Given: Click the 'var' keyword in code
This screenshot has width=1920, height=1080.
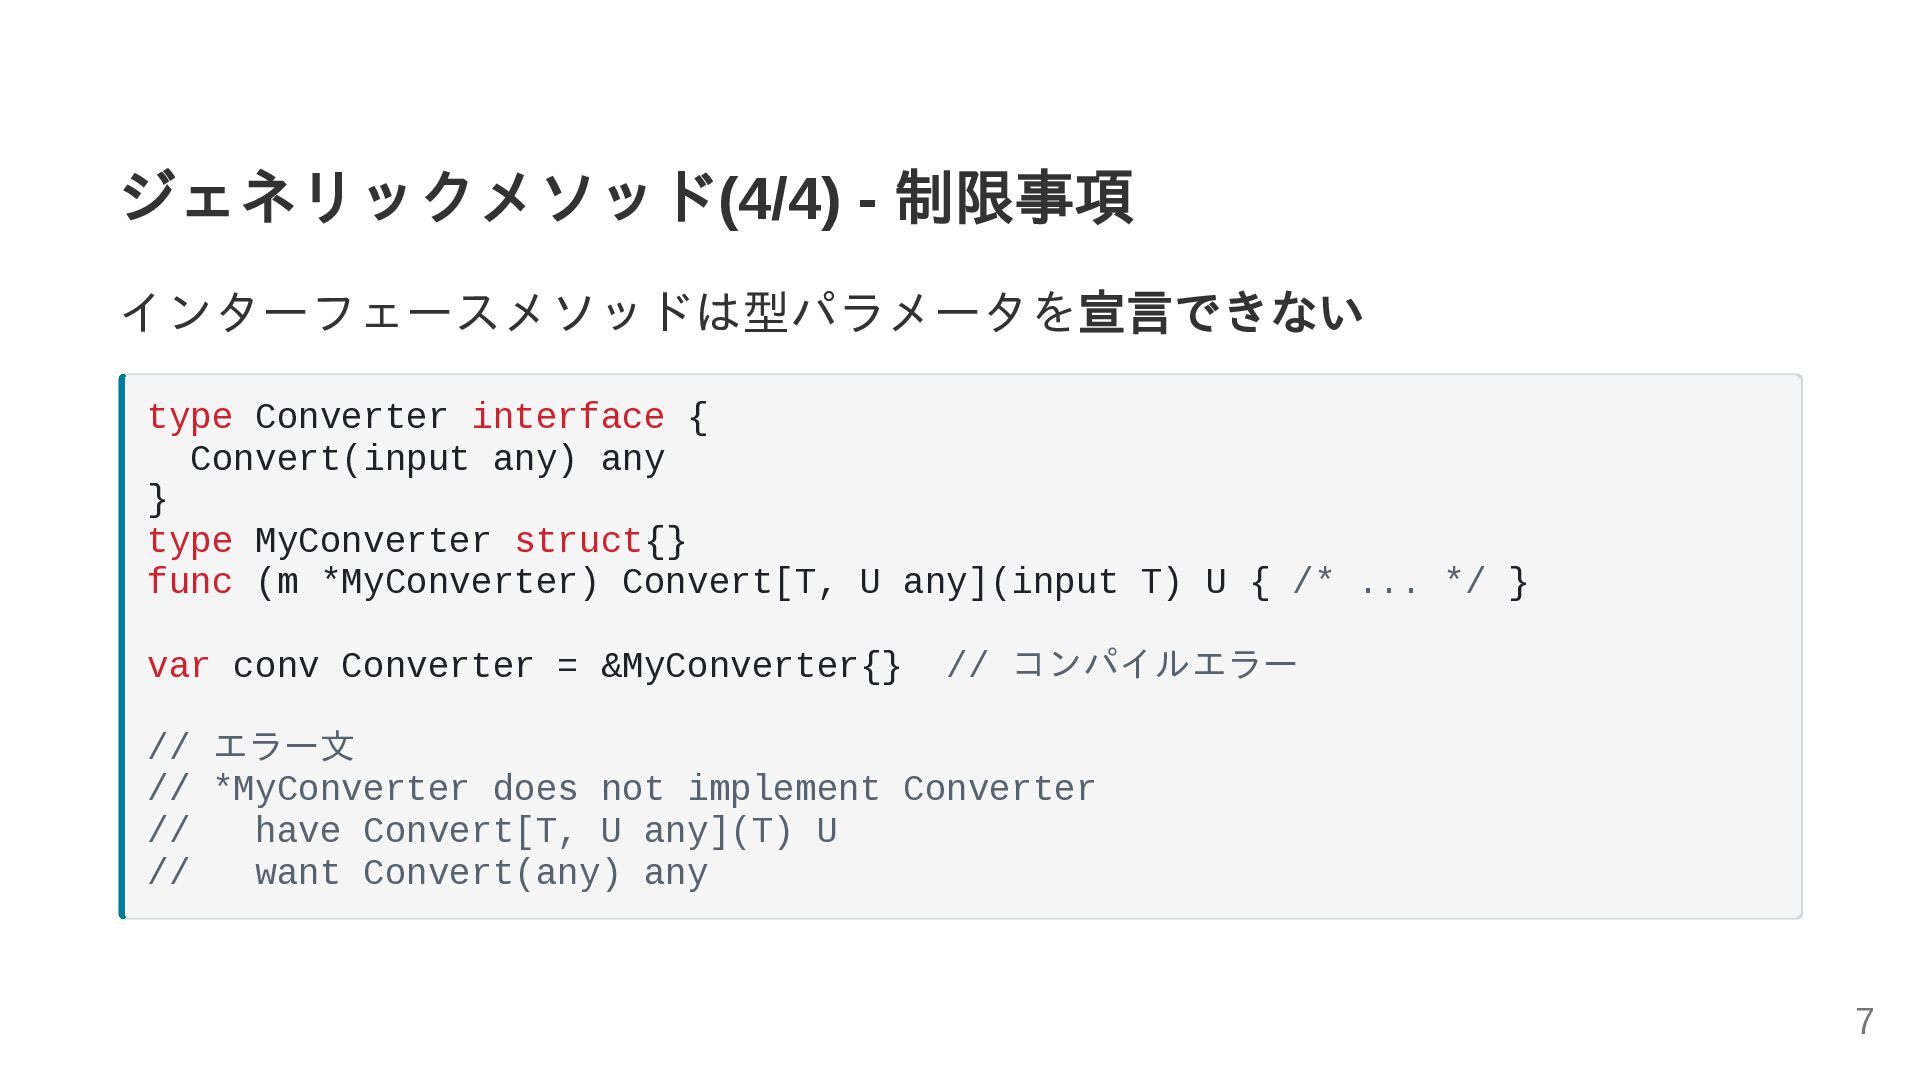Looking at the screenshot, I should coord(179,666).
